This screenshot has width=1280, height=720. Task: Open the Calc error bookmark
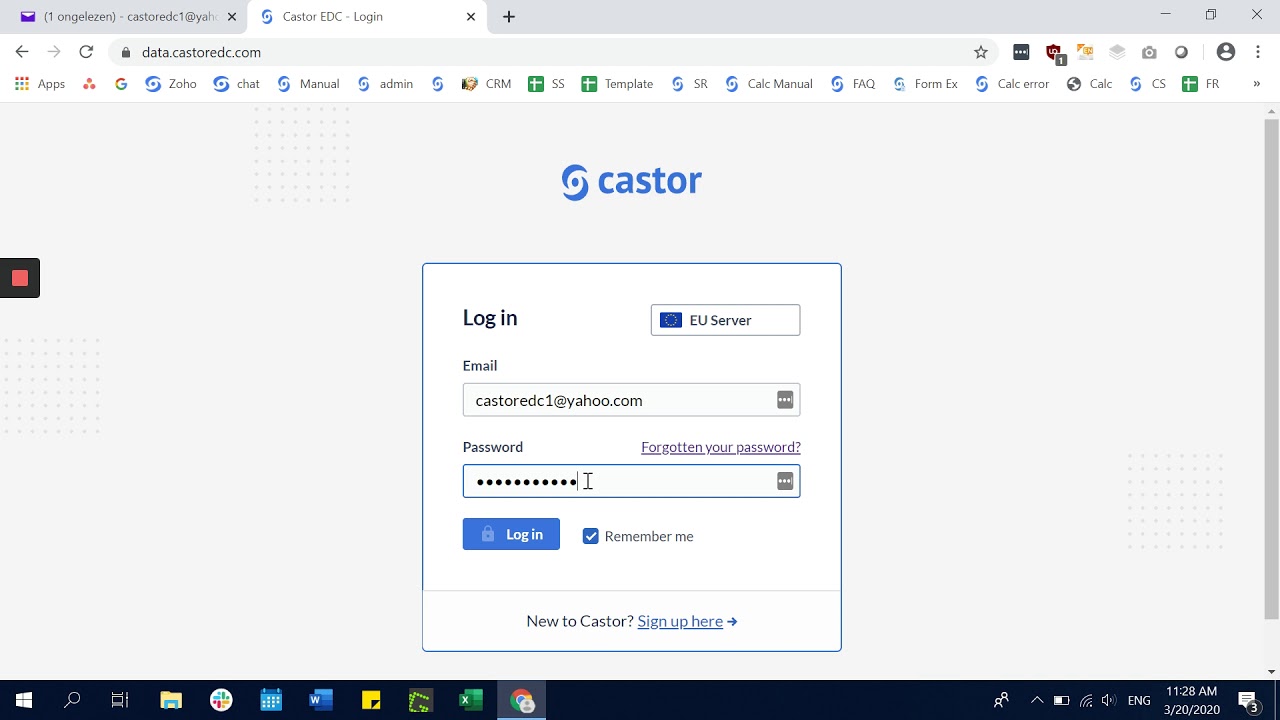click(x=1012, y=84)
